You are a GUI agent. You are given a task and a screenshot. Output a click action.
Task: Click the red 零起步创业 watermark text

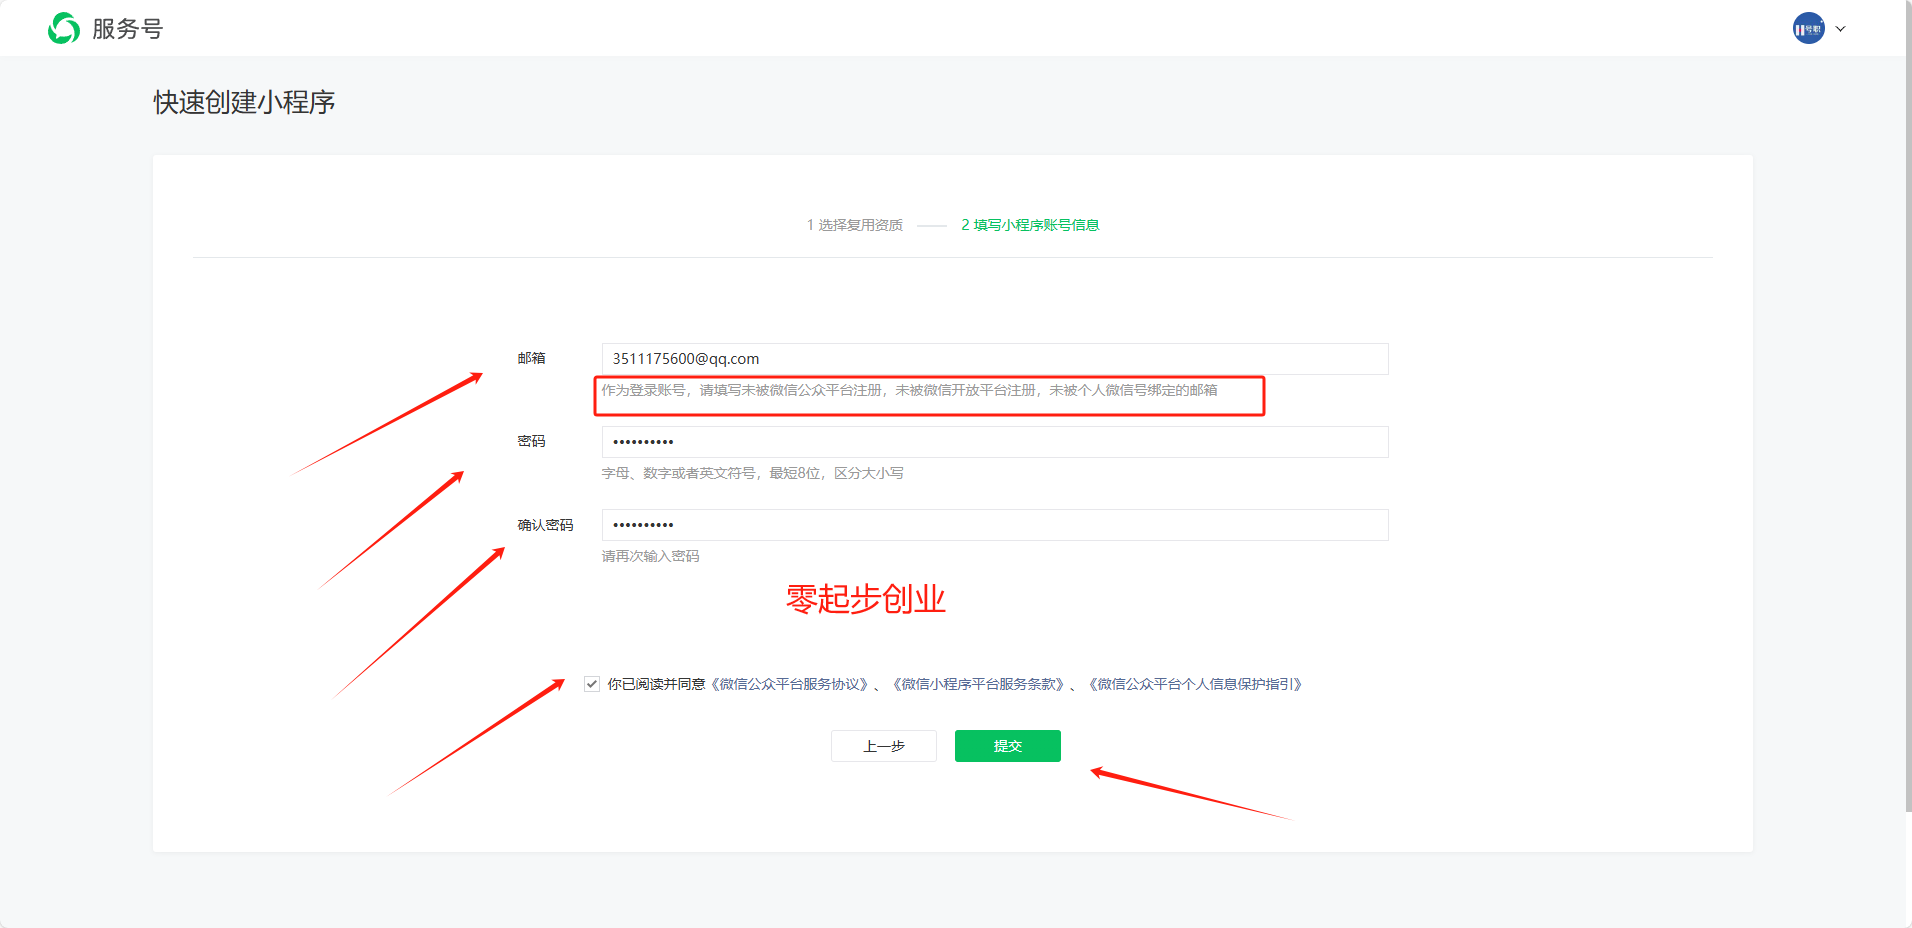(x=866, y=598)
